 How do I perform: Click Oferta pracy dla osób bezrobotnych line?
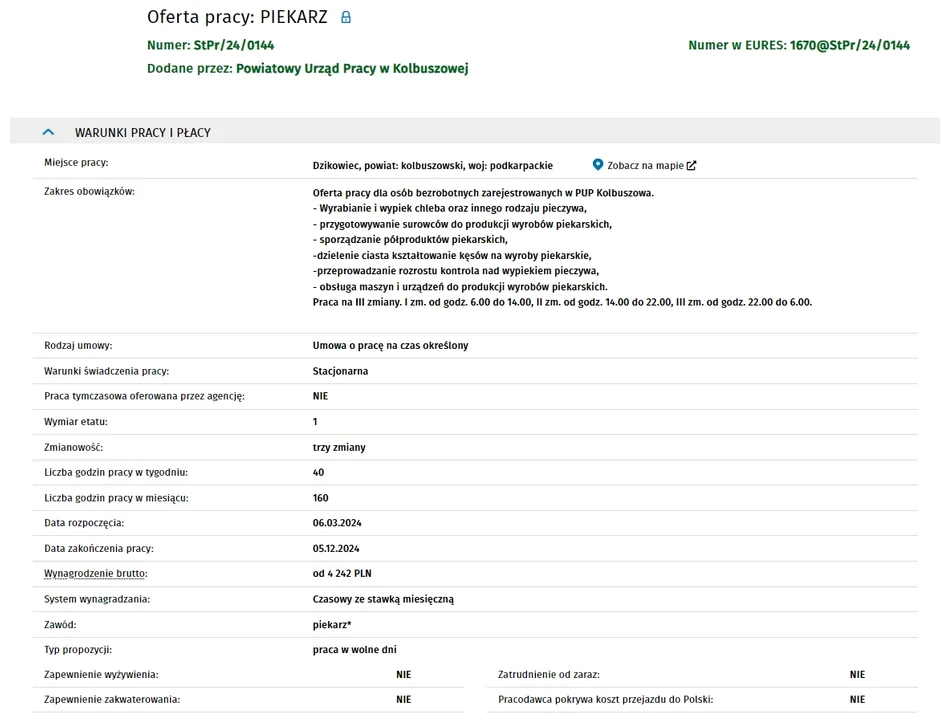coord(483,193)
